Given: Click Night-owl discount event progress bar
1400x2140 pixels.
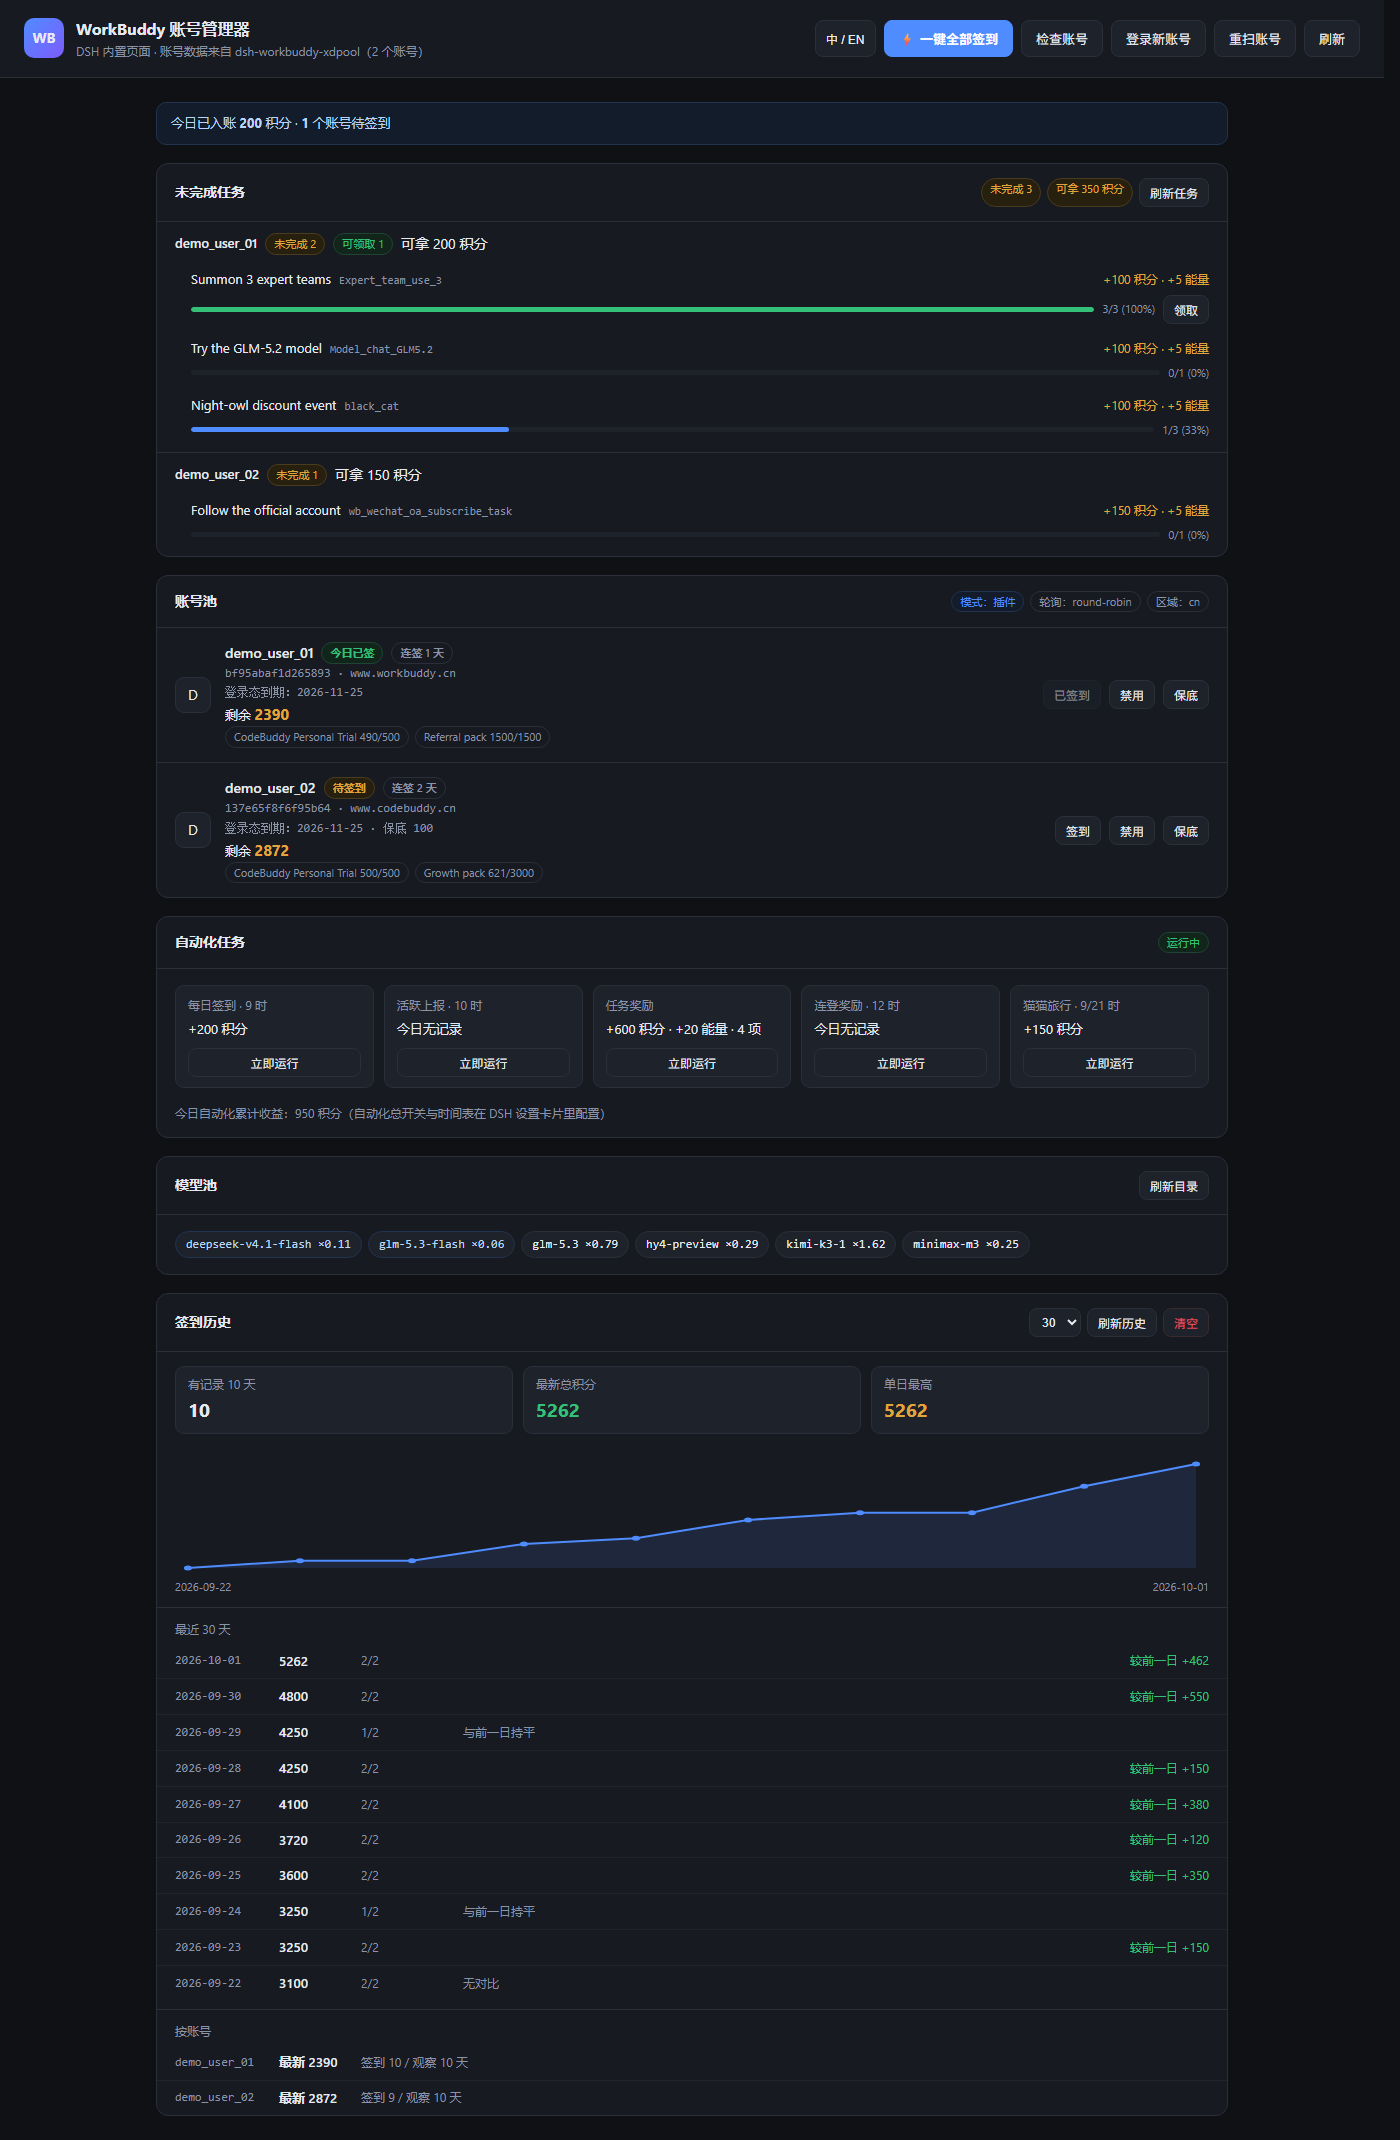Looking at the screenshot, I should point(671,430).
